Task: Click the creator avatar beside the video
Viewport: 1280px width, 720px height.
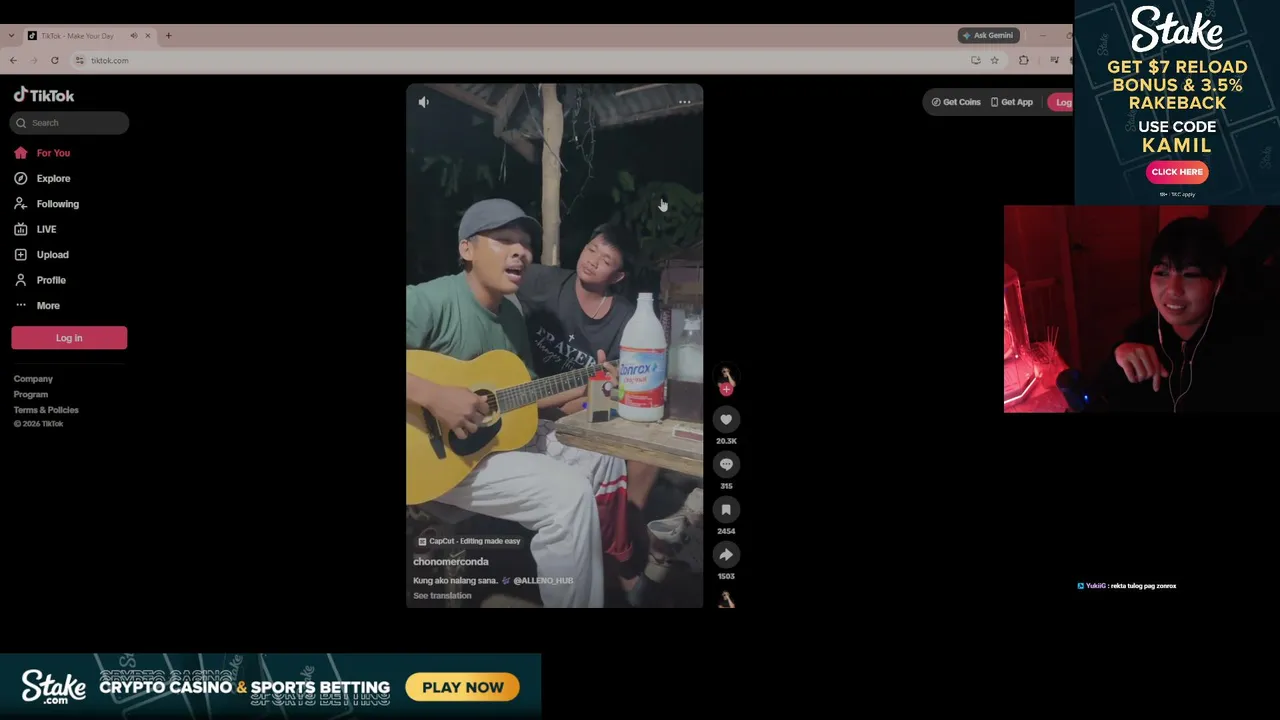Action: coord(726,377)
